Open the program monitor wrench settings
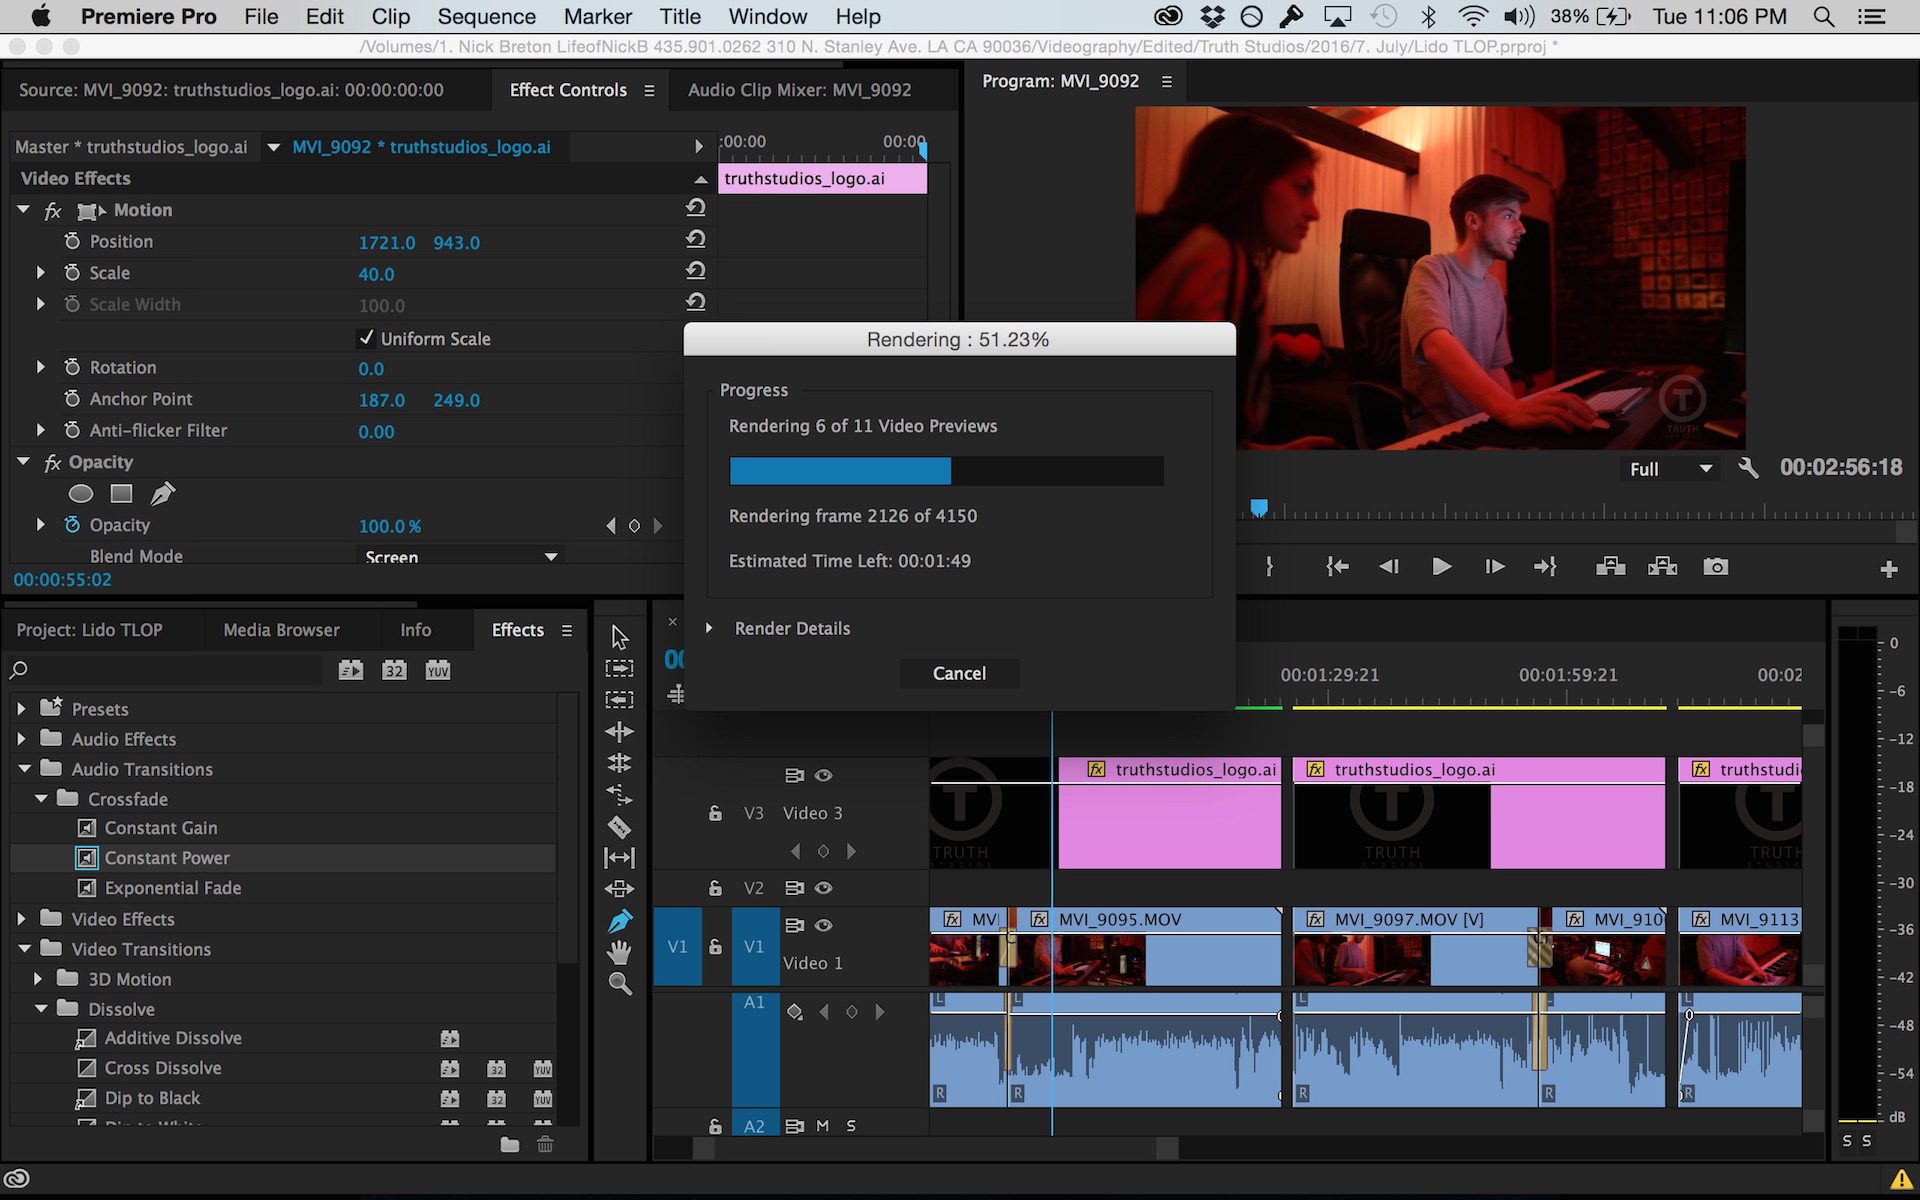1920x1200 pixels. [1748, 468]
